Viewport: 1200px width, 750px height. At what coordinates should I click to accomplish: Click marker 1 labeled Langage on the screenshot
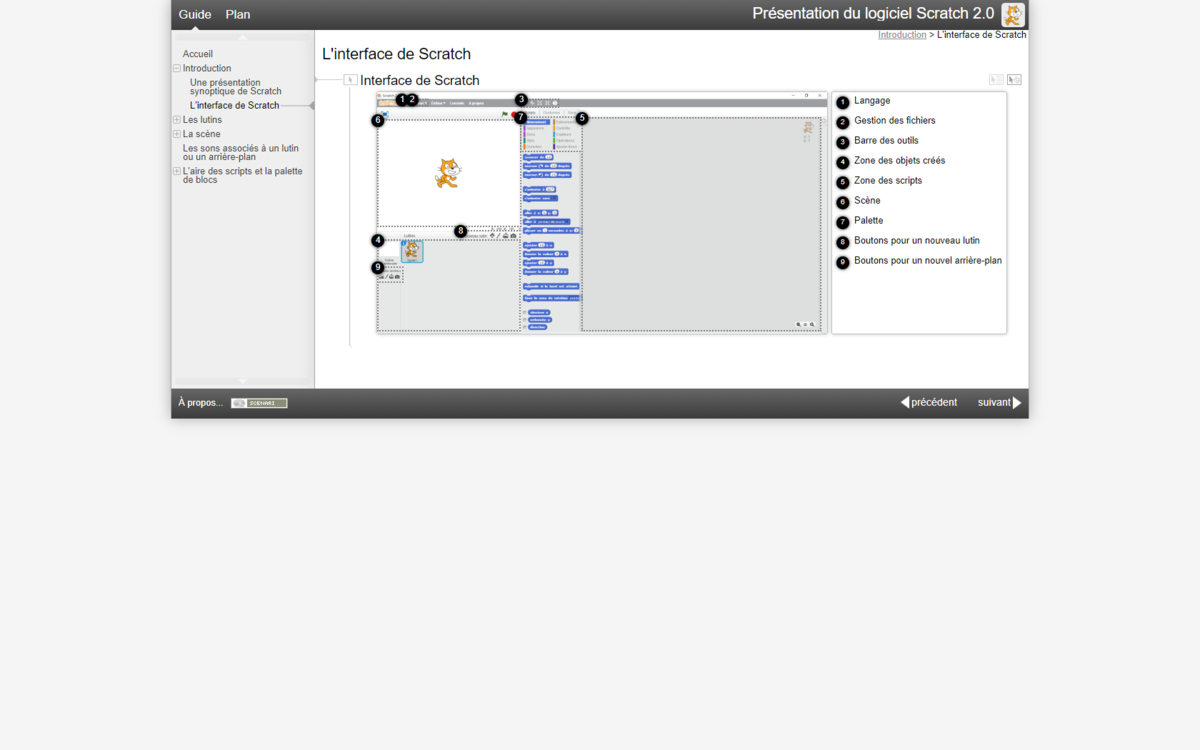pos(402,99)
